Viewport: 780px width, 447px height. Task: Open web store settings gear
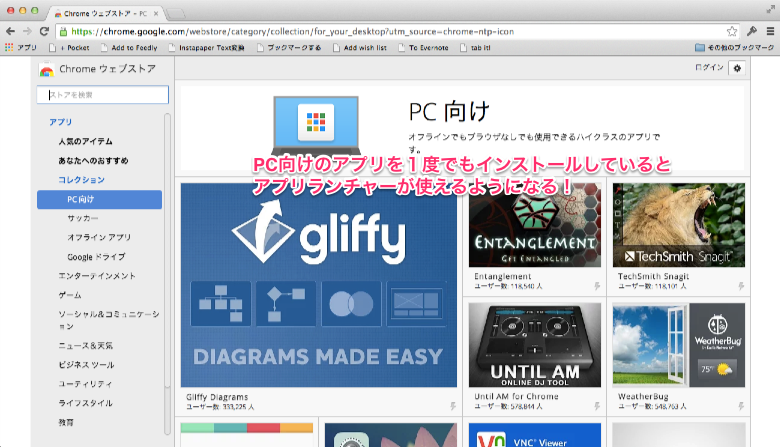coord(737,68)
